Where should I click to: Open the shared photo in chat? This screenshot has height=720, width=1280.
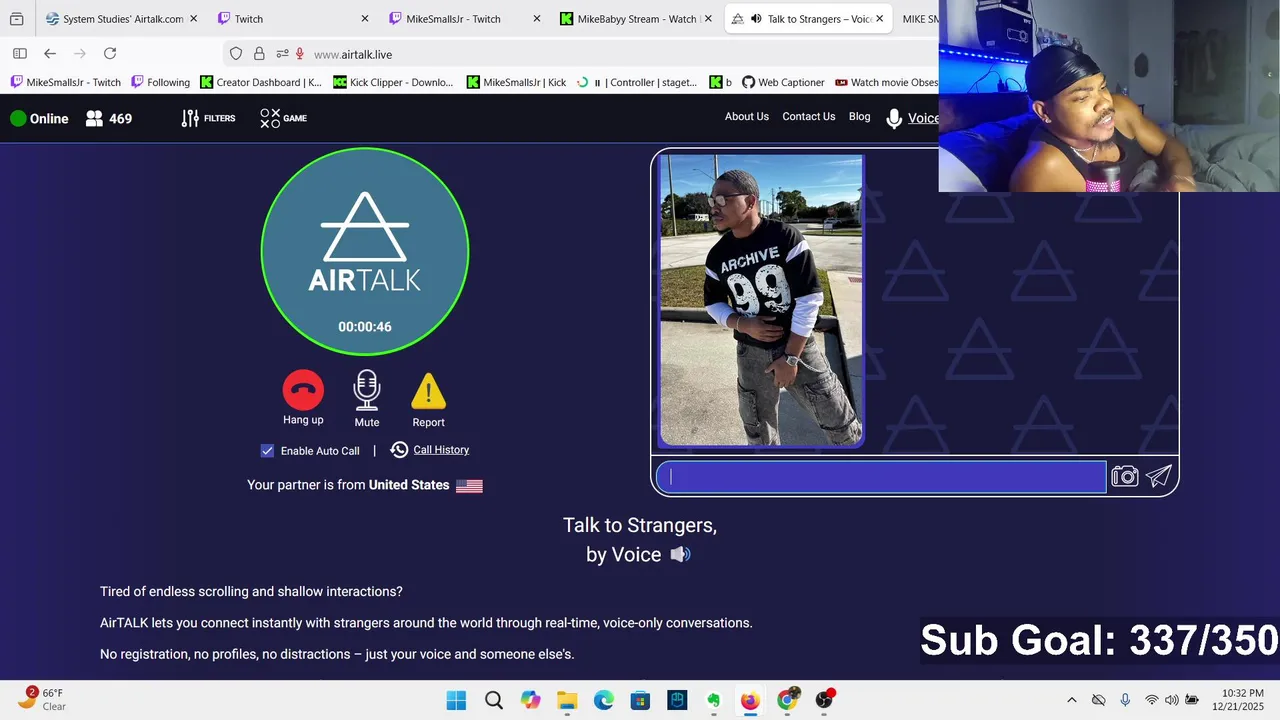click(761, 300)
